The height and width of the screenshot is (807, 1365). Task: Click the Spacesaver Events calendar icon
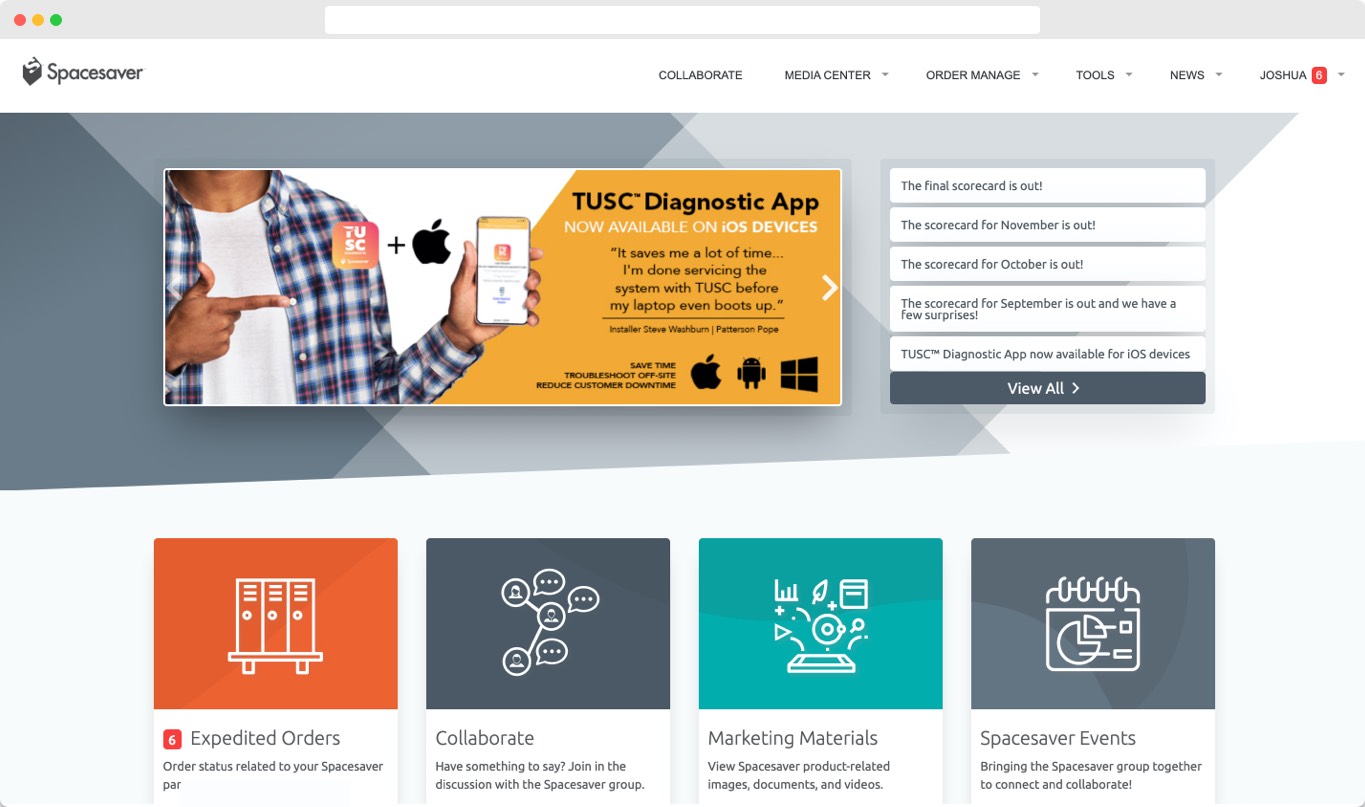[1093, 623]
